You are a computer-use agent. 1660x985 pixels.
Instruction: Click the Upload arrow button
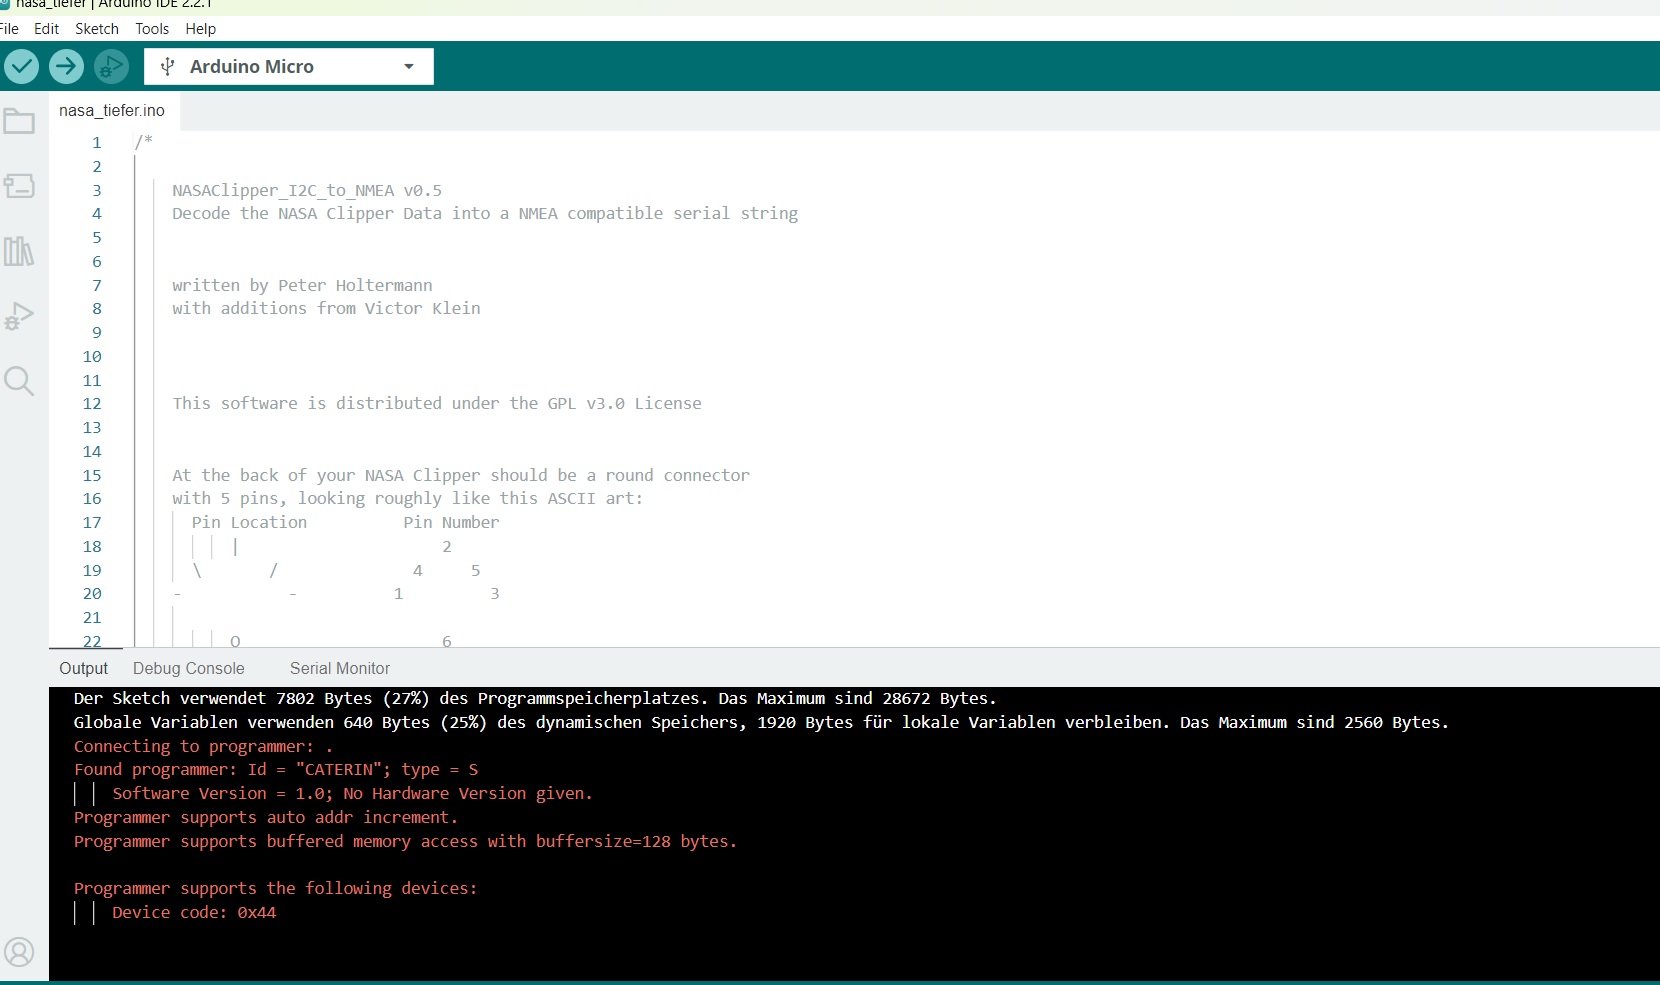[x=66, y=67]
